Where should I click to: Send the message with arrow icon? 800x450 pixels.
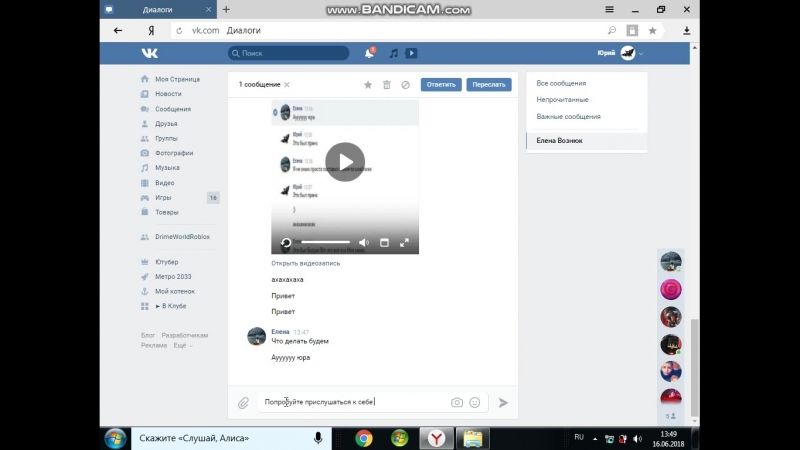click(x=503, y=403)
